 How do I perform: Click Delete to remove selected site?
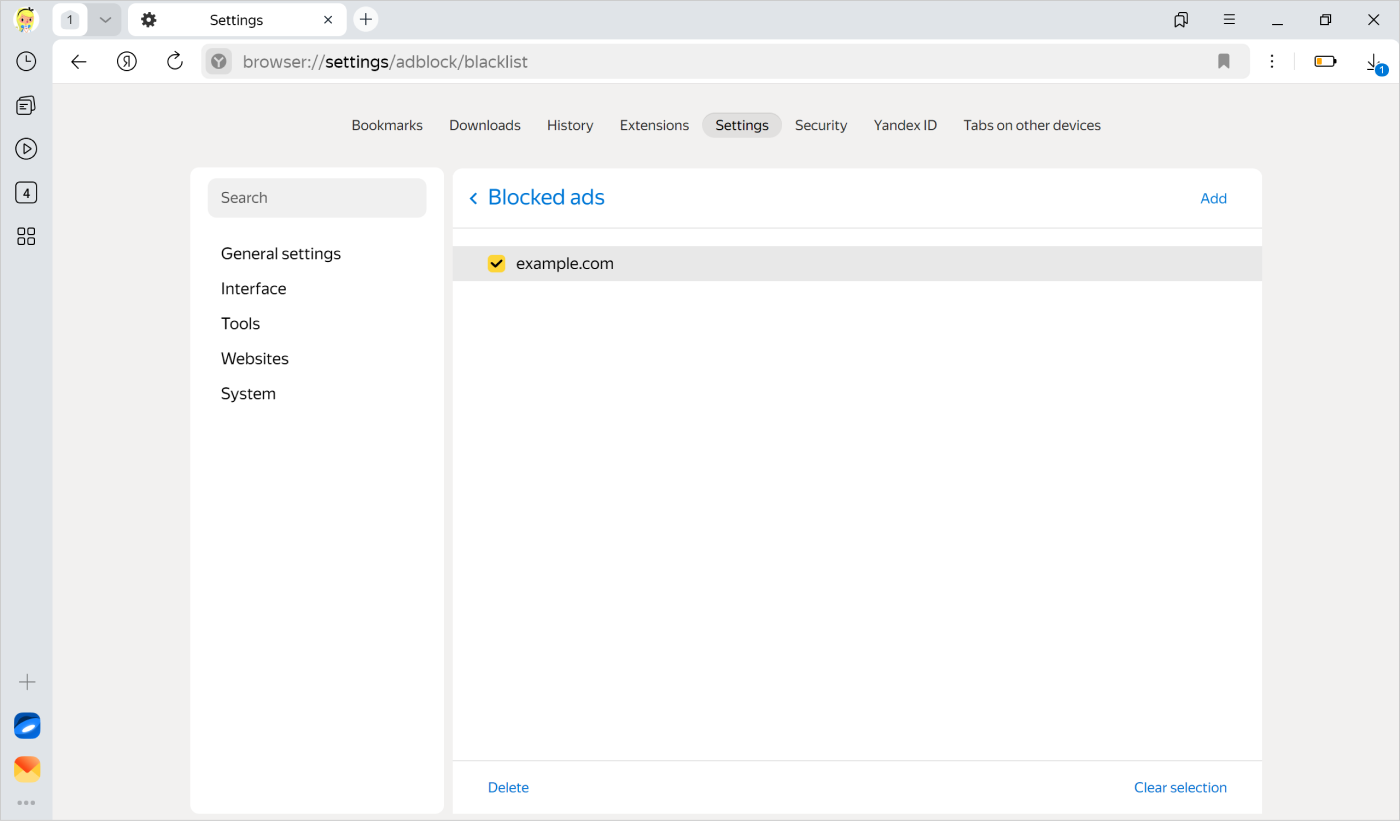point(508,787)
